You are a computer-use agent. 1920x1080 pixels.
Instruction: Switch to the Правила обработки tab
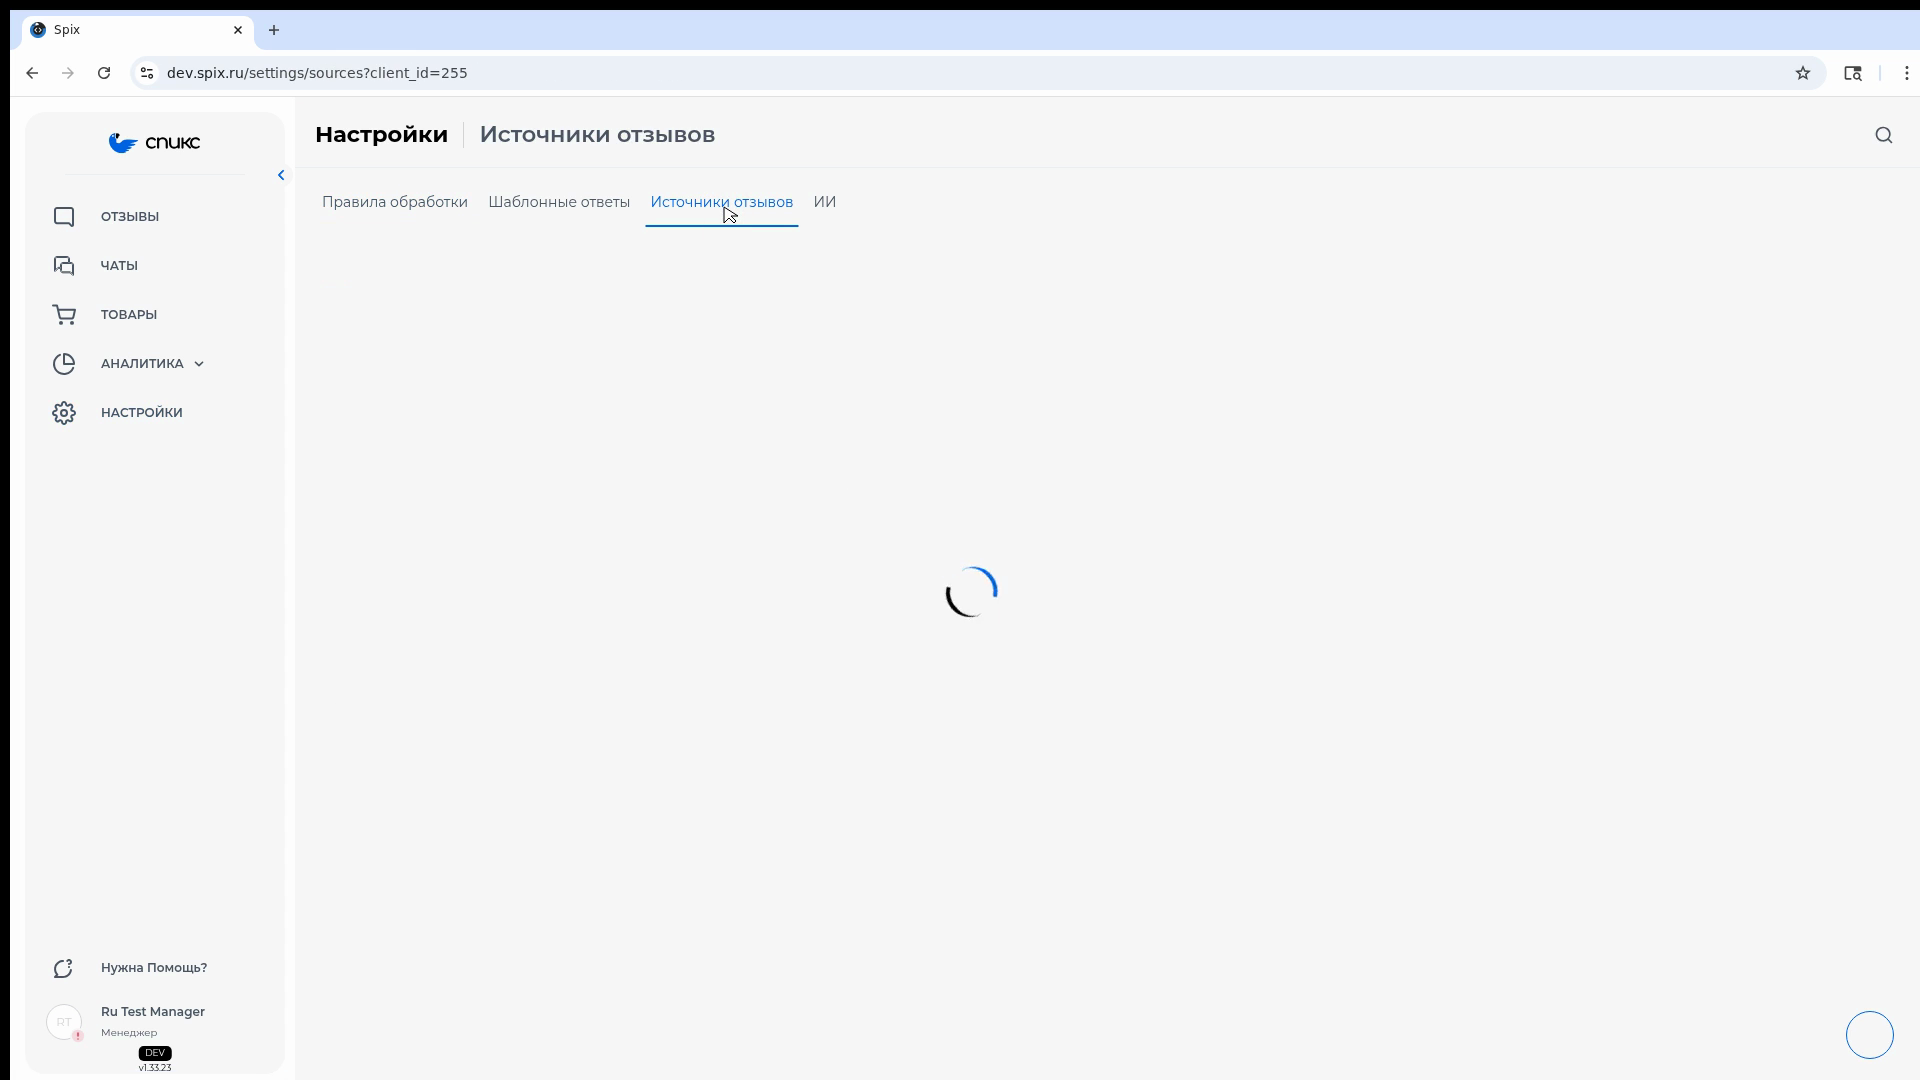pos(395,202)
